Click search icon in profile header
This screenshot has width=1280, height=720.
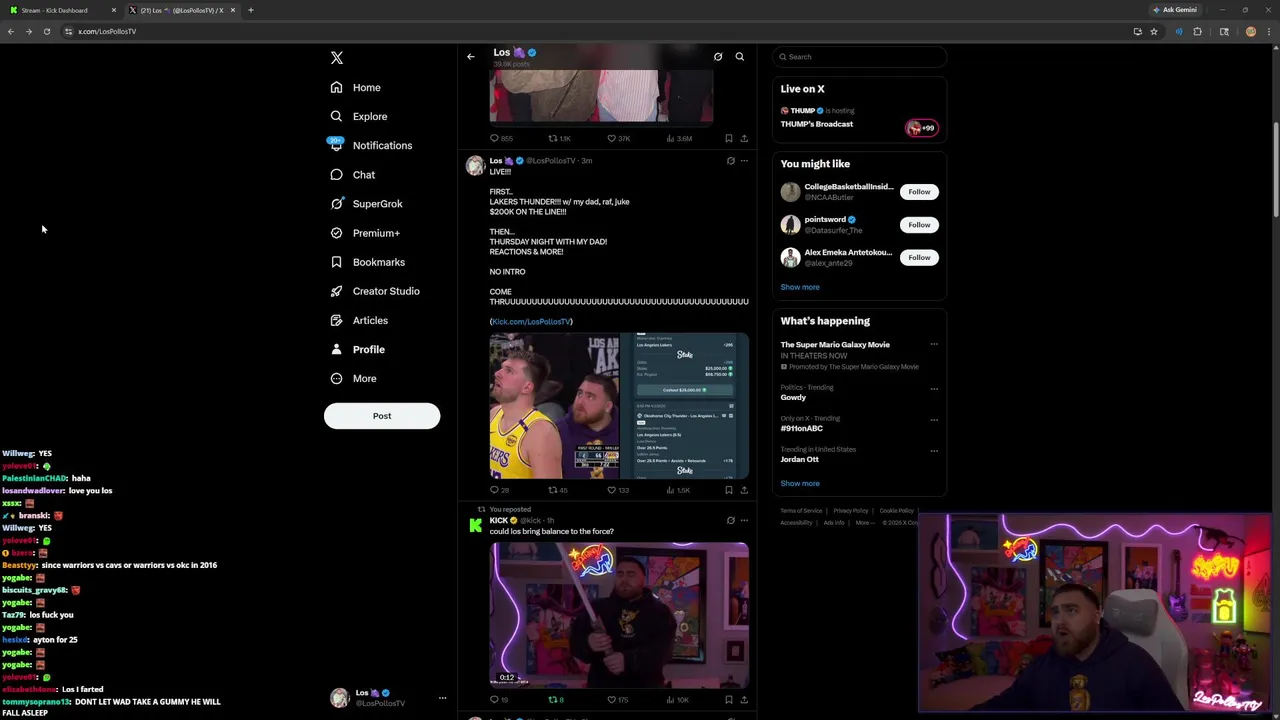point(740,57)
